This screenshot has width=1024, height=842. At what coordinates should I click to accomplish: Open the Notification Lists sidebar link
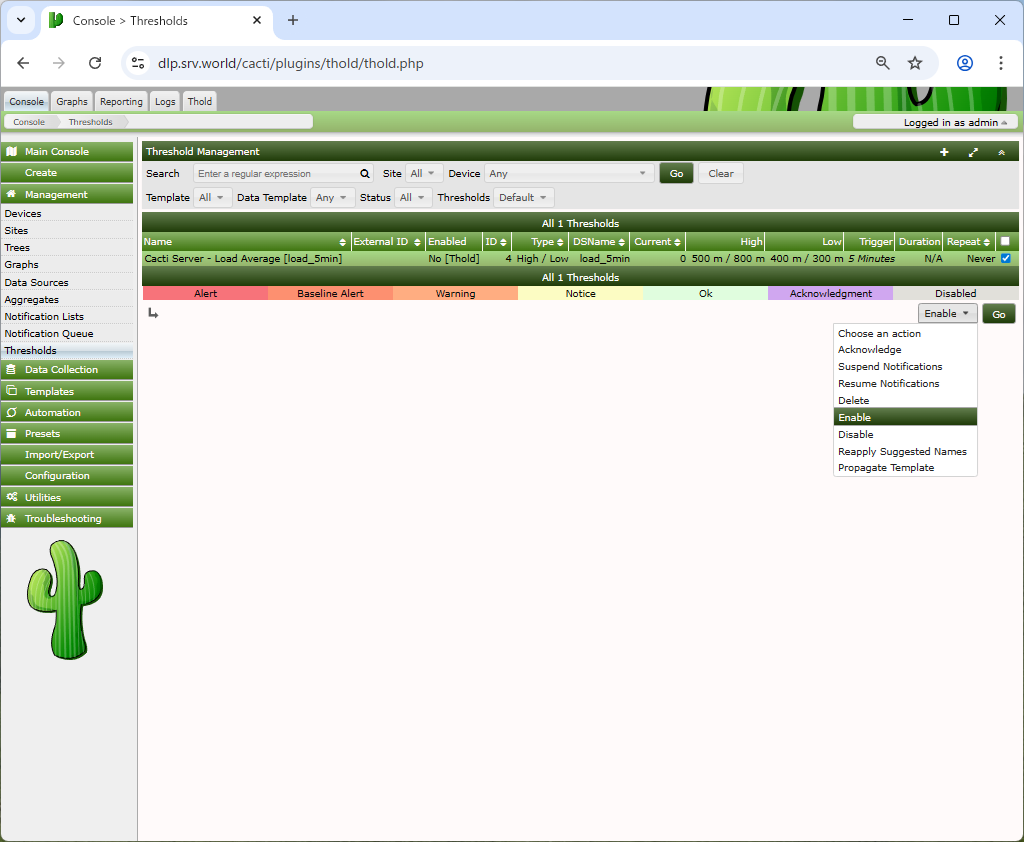(x=44, y=316)
